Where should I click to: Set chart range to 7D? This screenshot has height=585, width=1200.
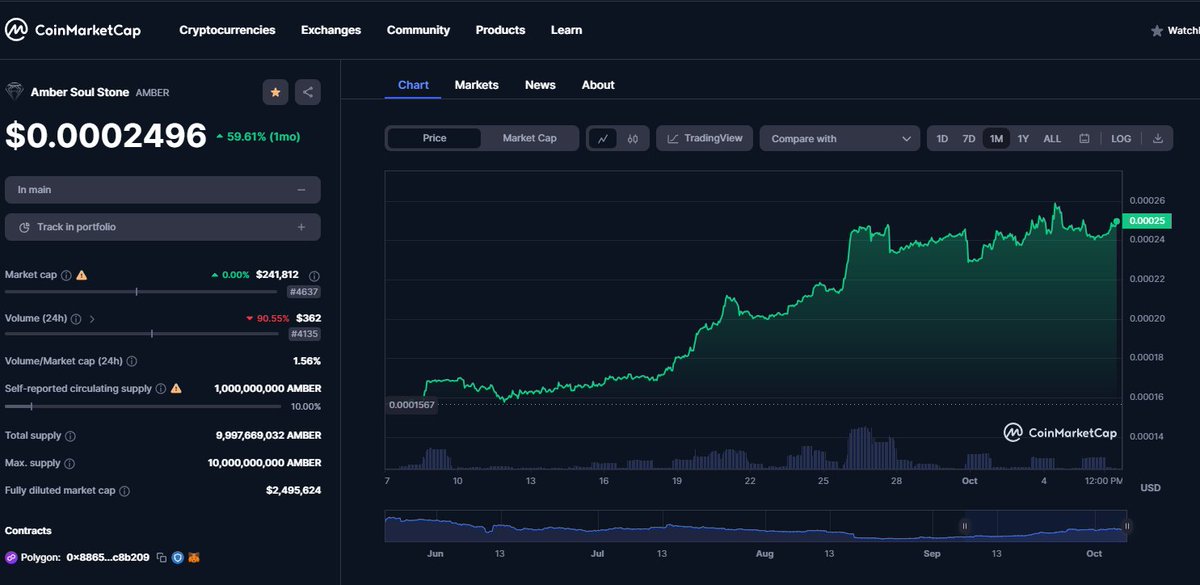pyautogui.click(x=968, y=139)
